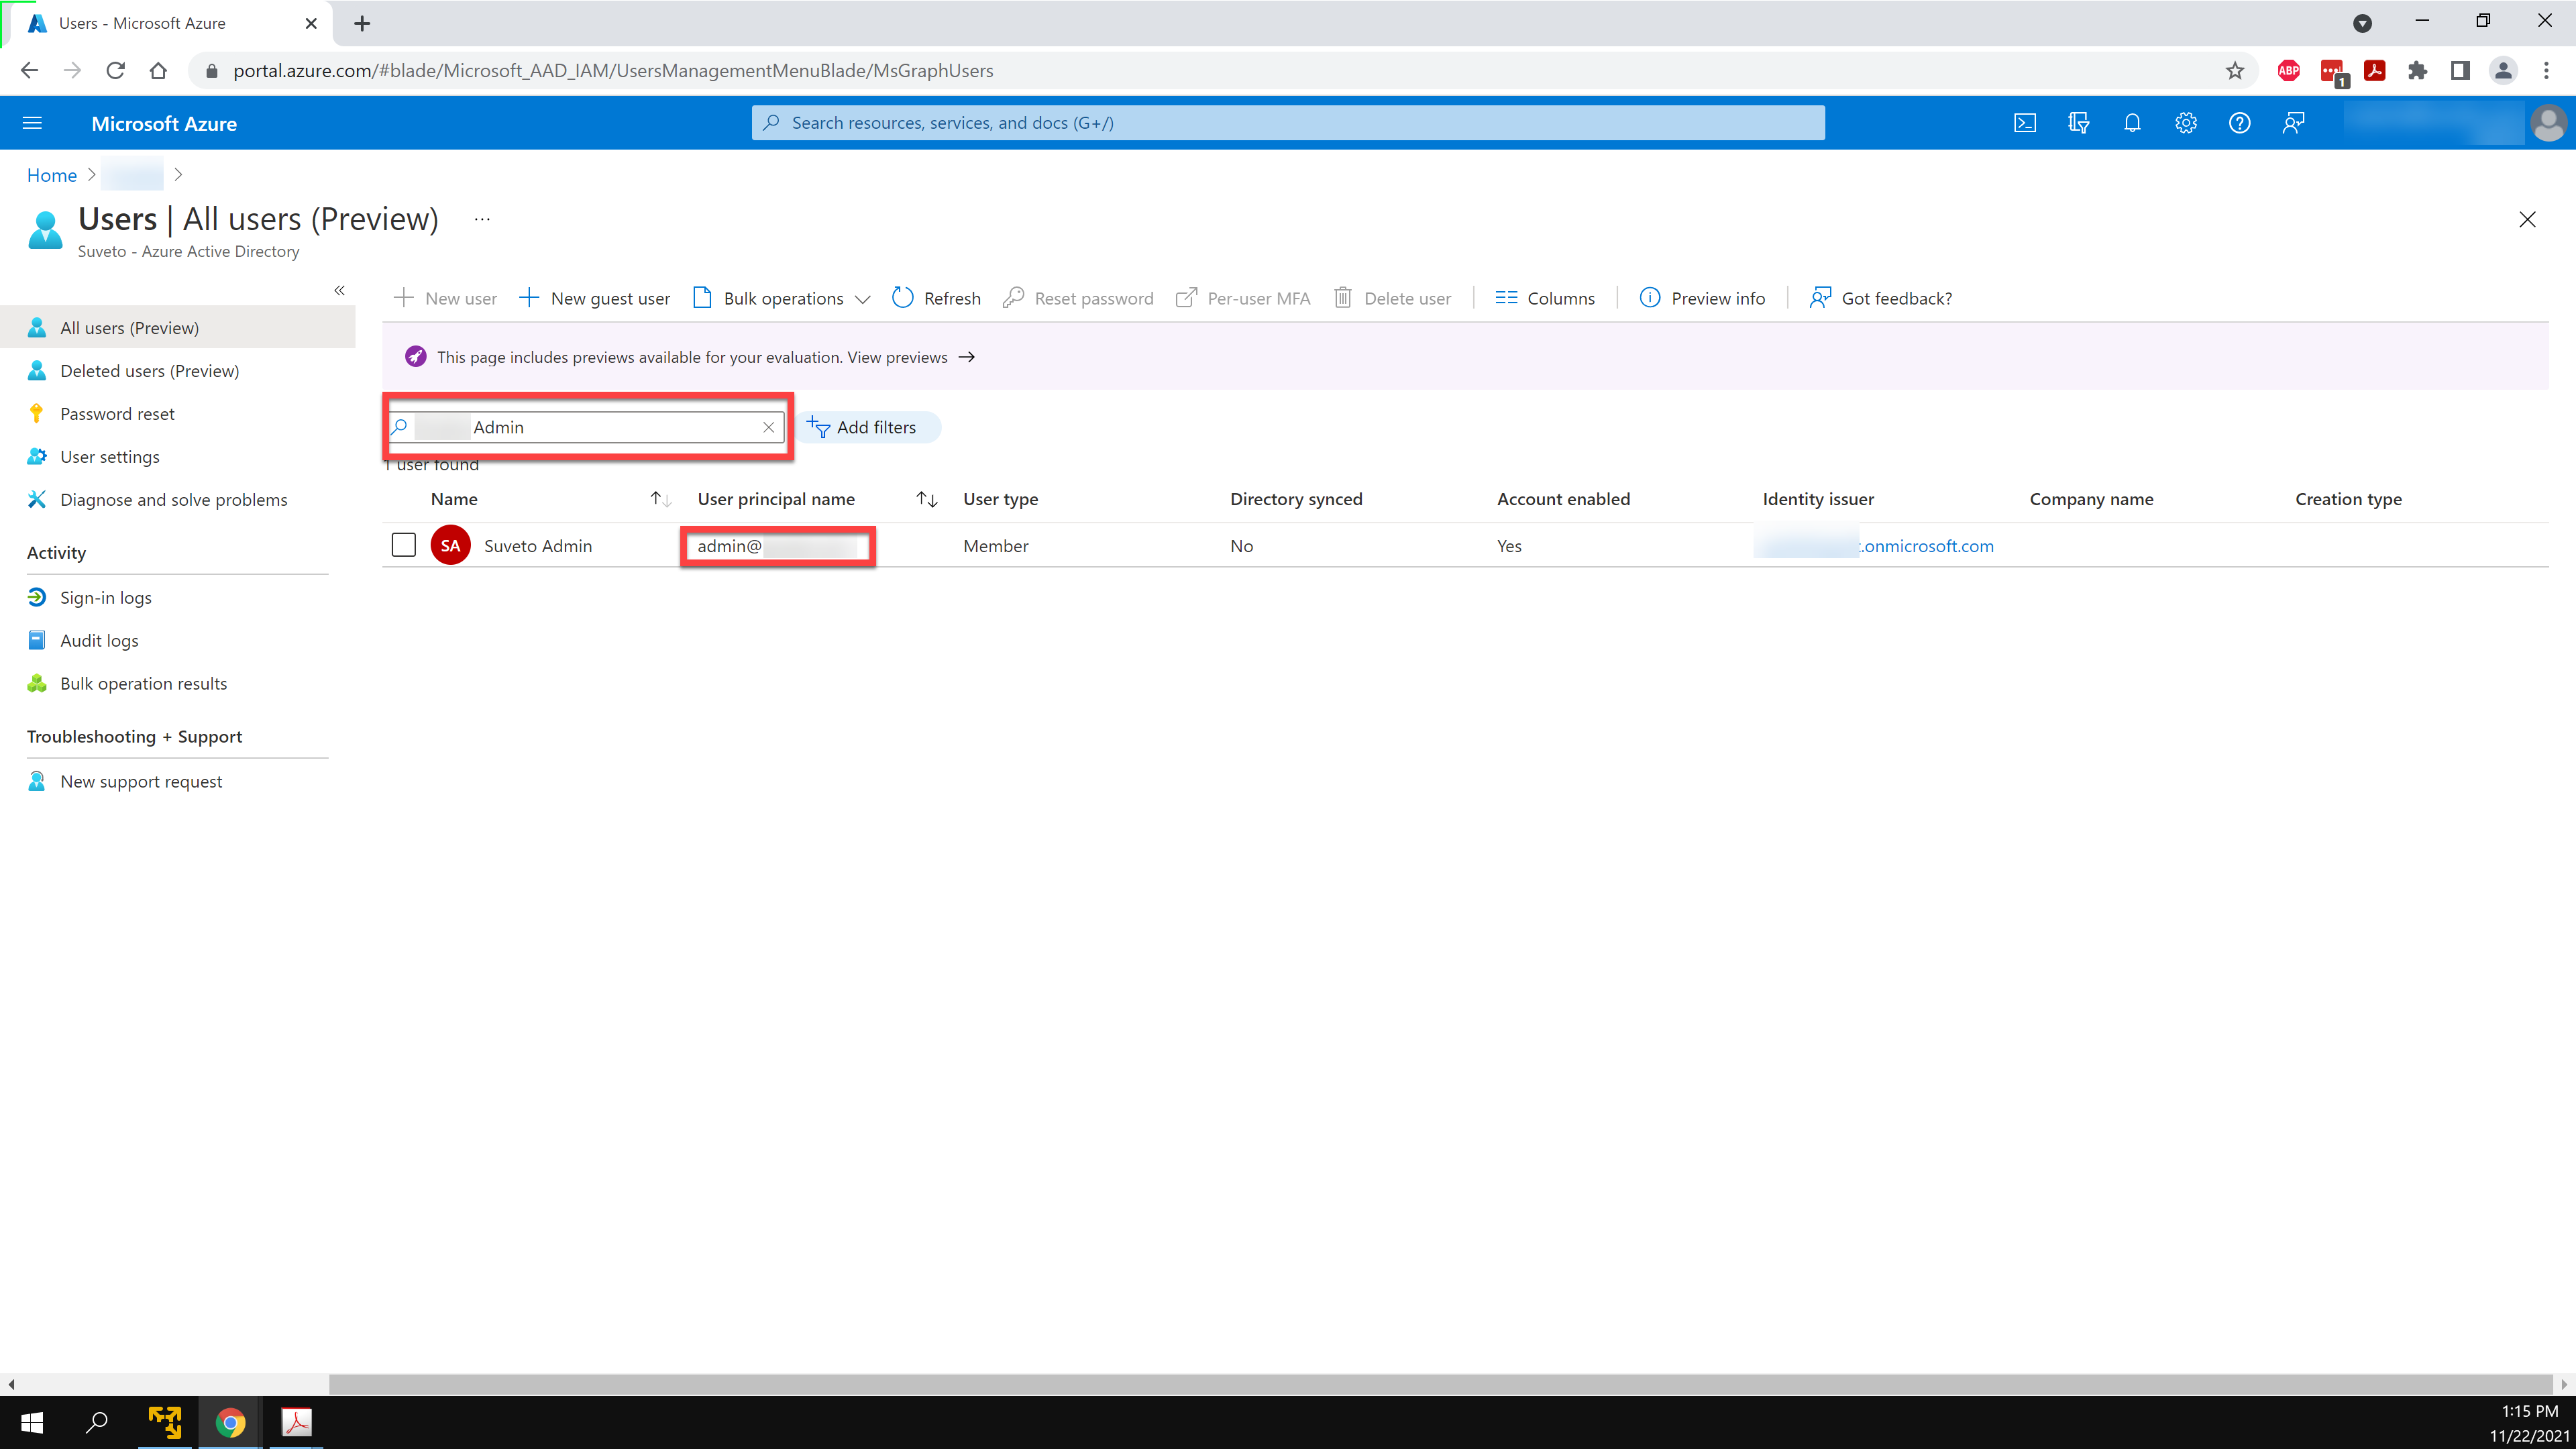Click the feedback icon in header
2576x1449 pixels.
point(2293,123)
